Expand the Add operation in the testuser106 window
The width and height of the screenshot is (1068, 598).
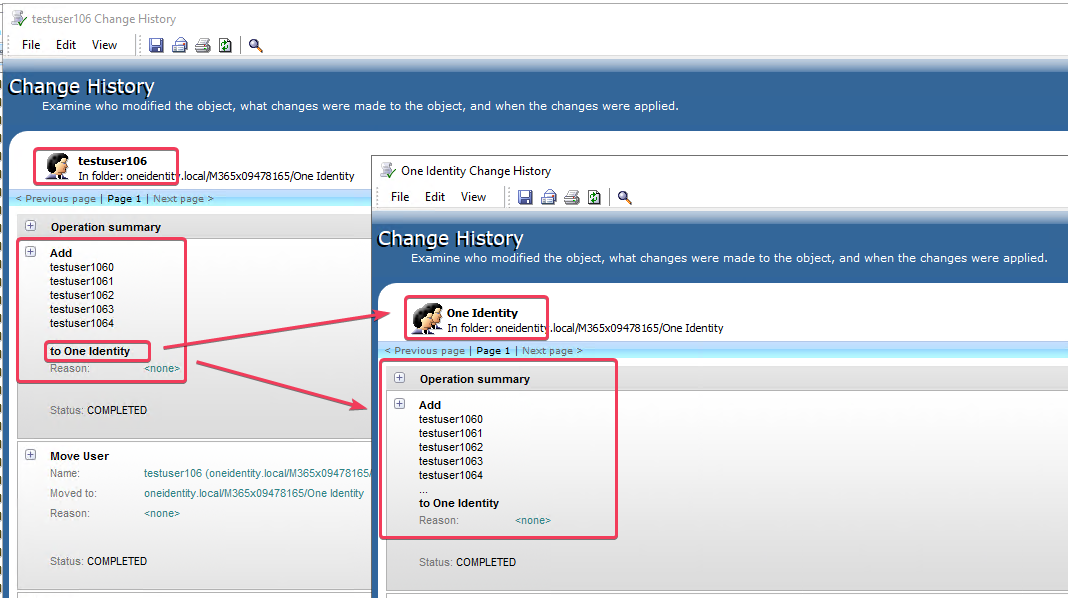pyautogui.click(x=31, y=251)
